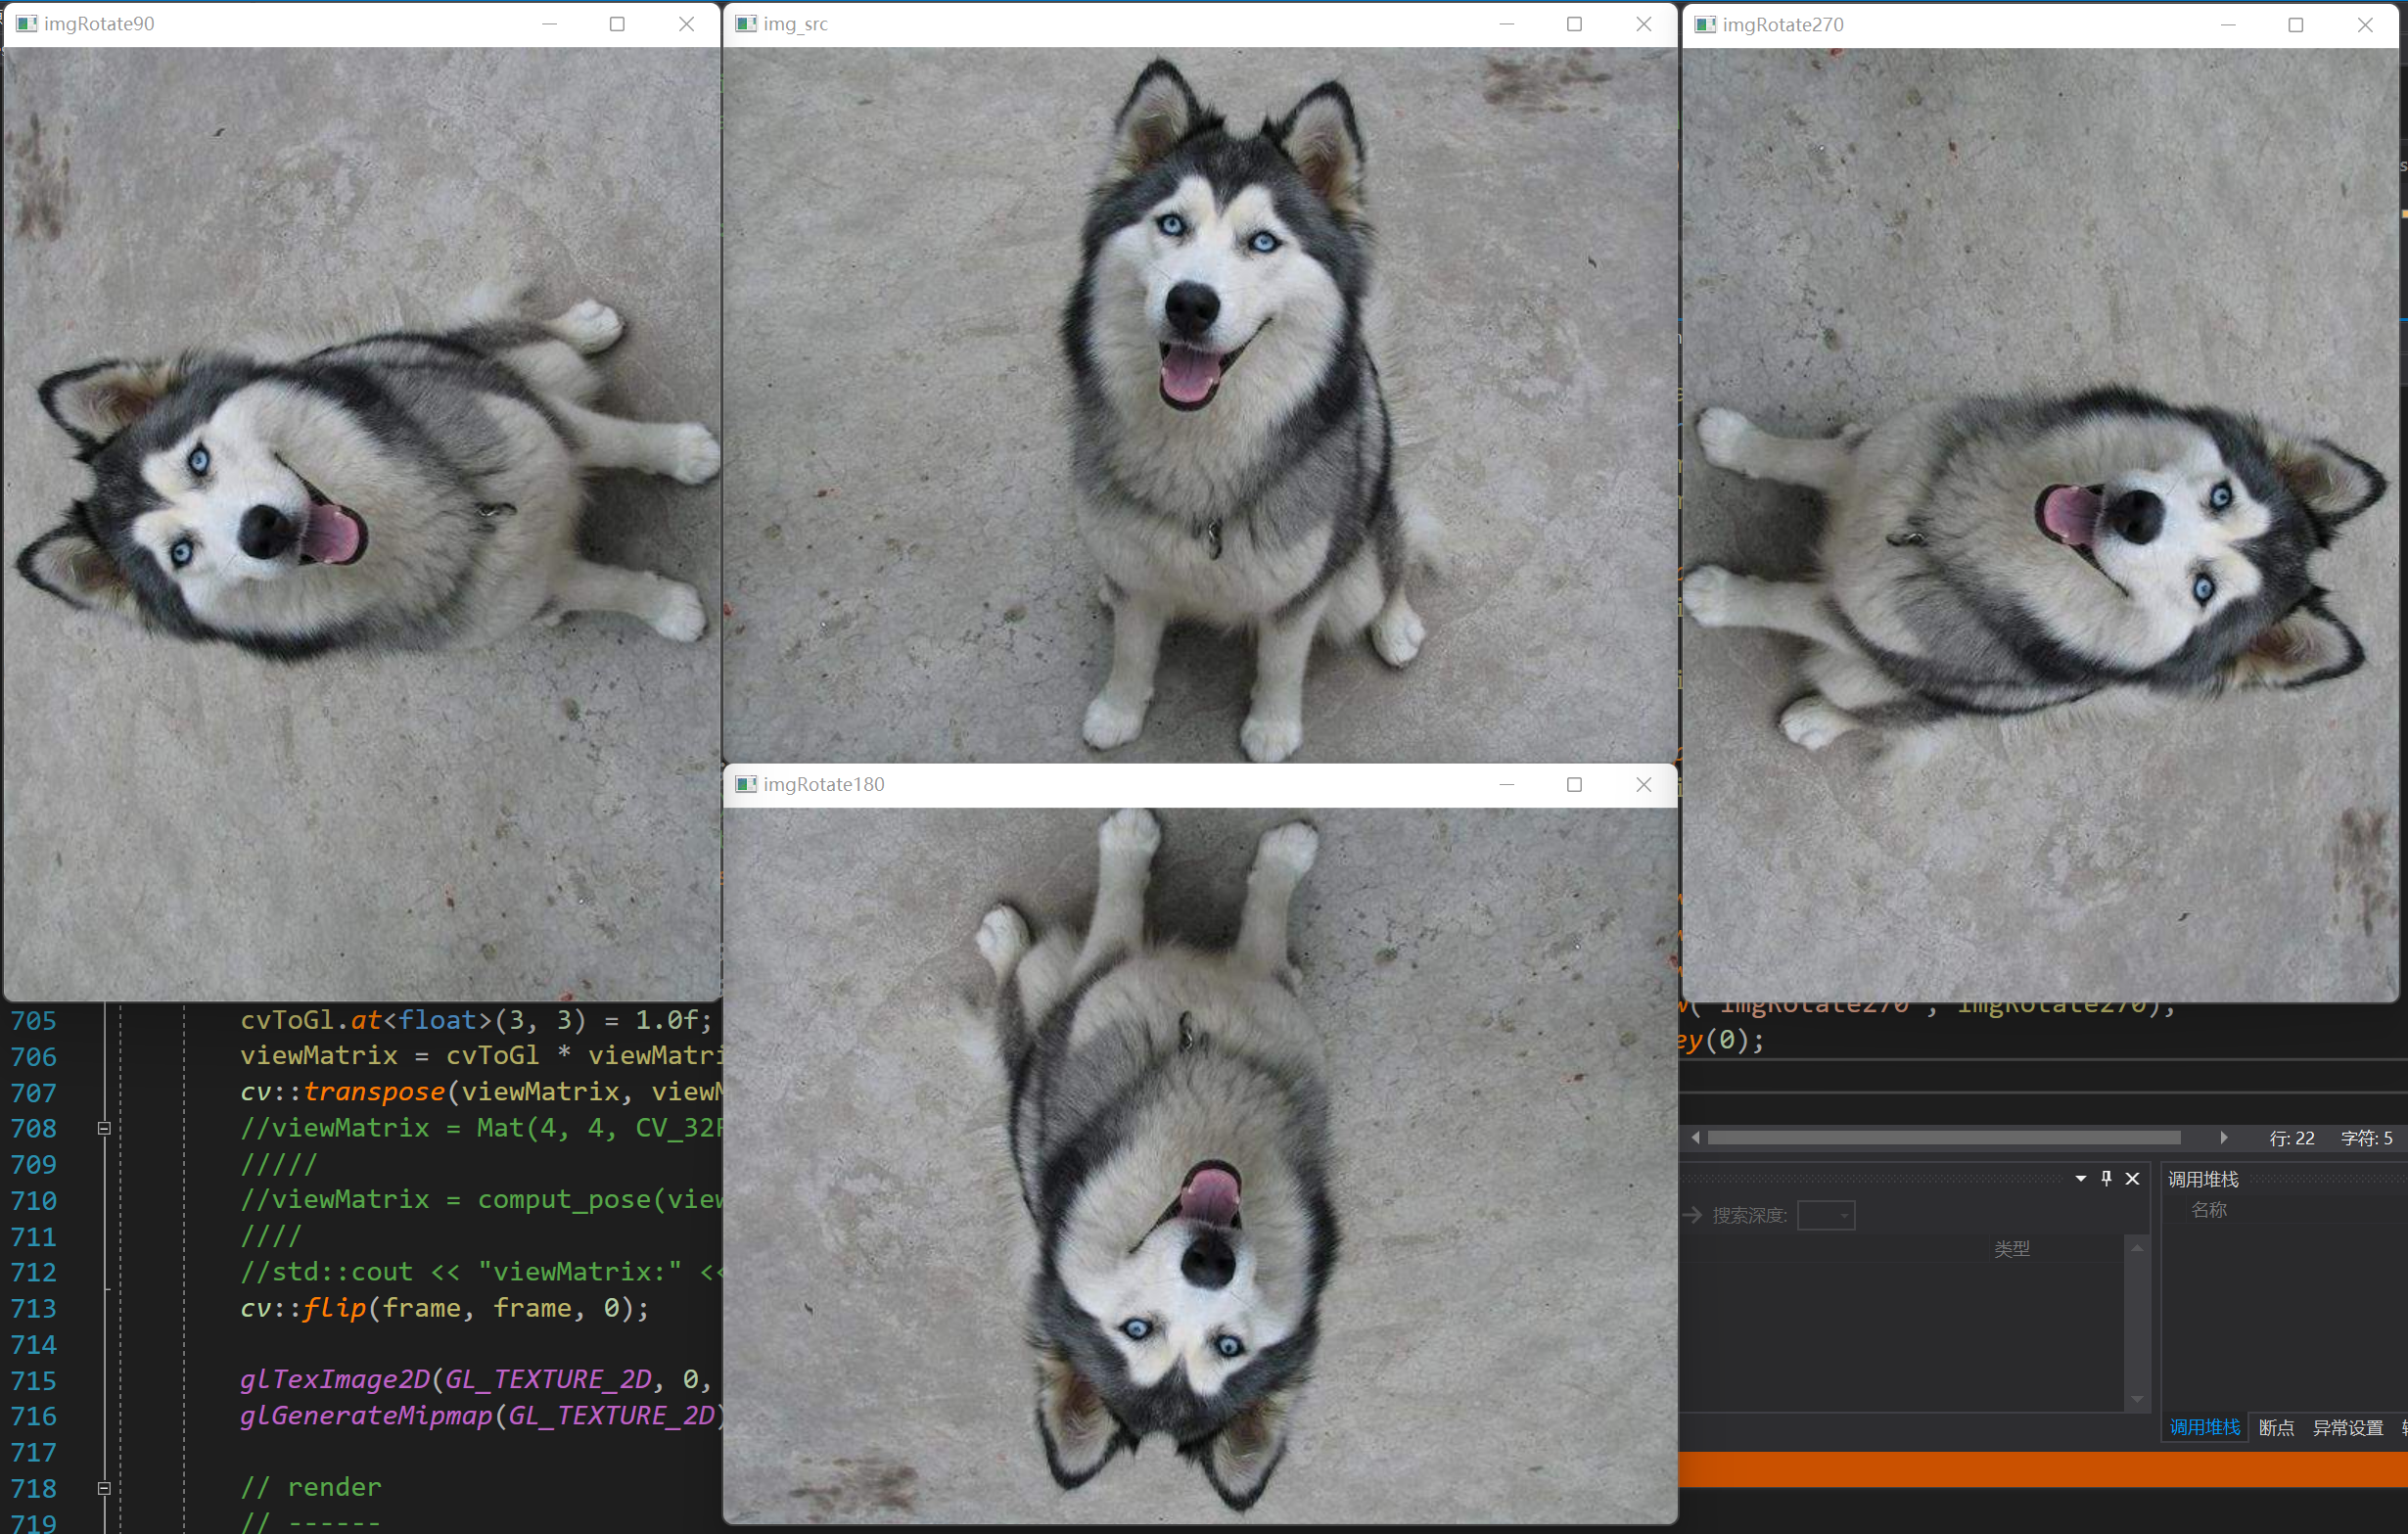Click the img_src window title icon

[746, 23]
